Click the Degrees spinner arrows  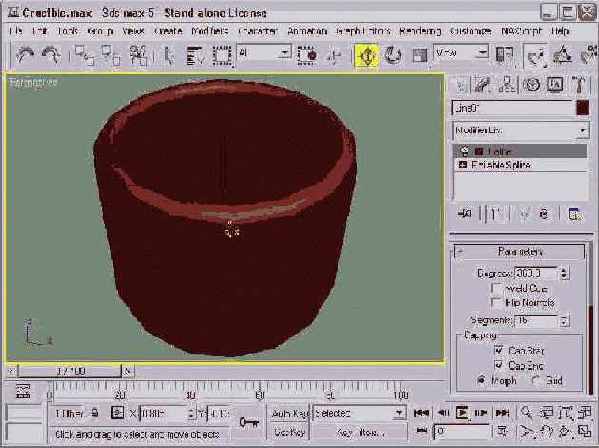(x=564, y=273)
